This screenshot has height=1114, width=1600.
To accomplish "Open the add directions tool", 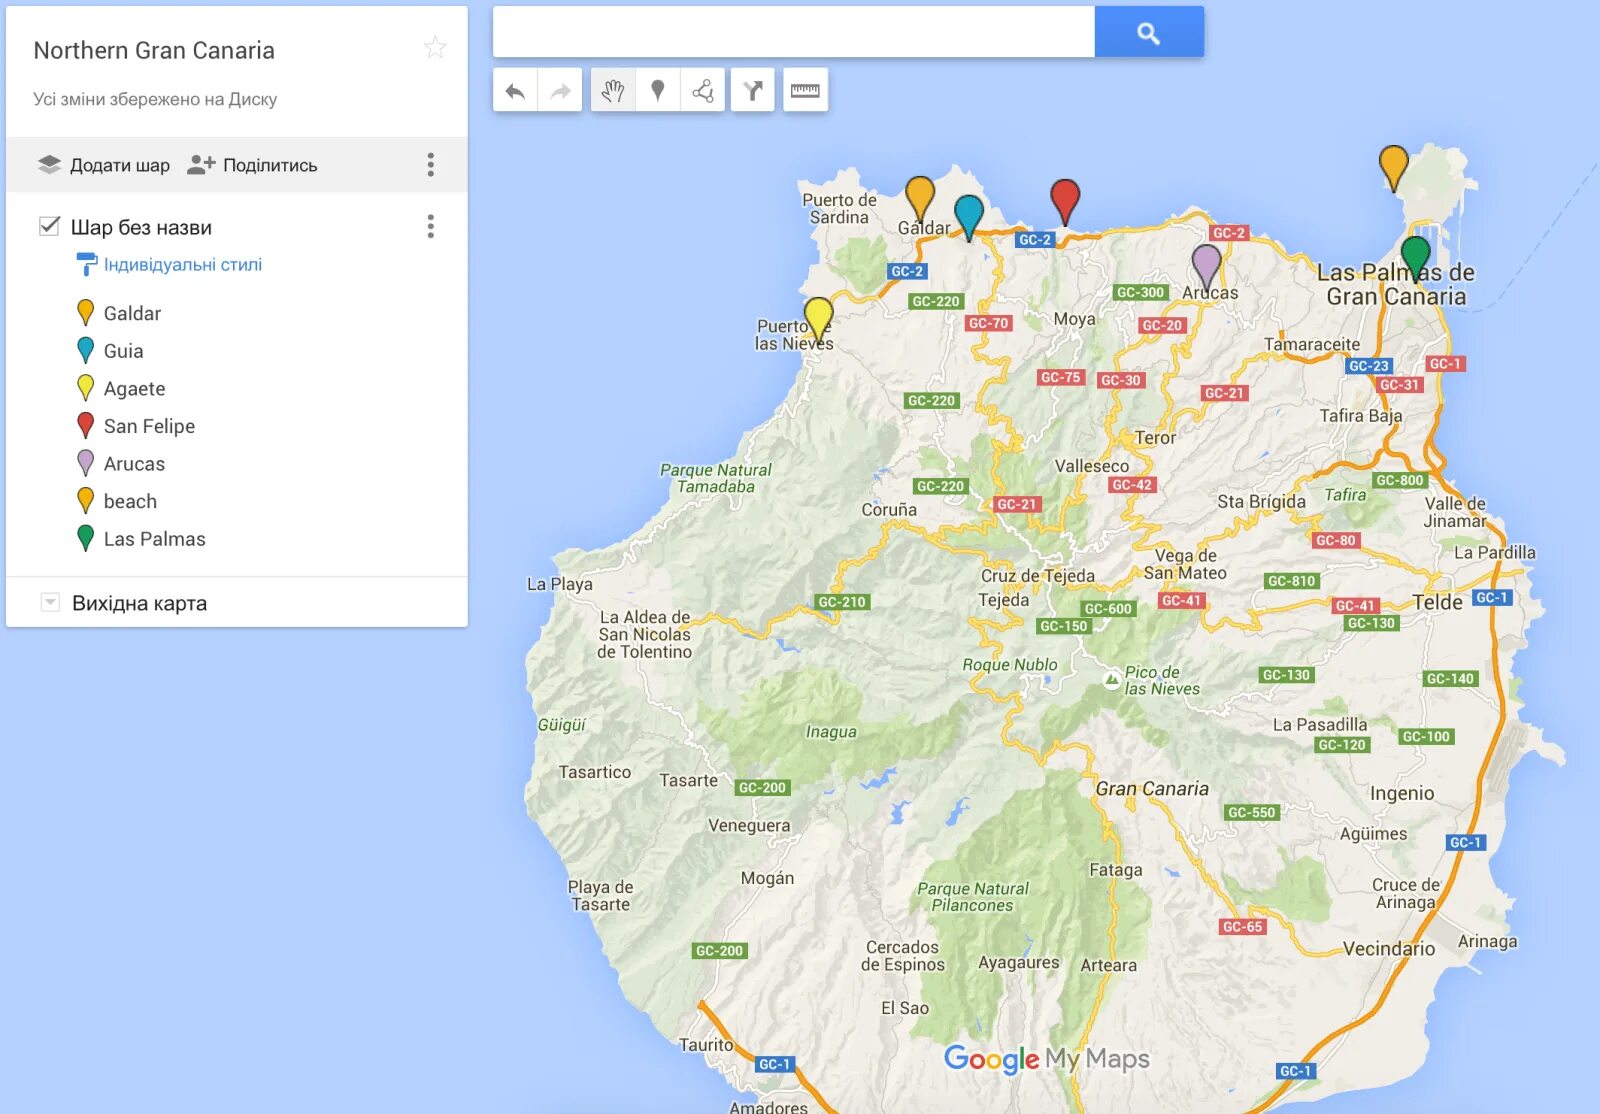I will click(753, 91).
